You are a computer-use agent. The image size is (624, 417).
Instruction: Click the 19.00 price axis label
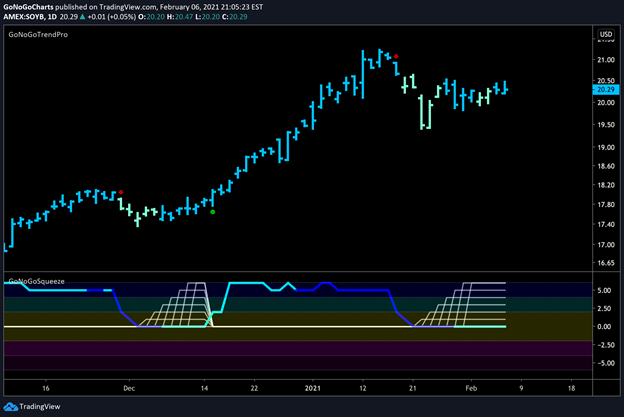(606, 147)
